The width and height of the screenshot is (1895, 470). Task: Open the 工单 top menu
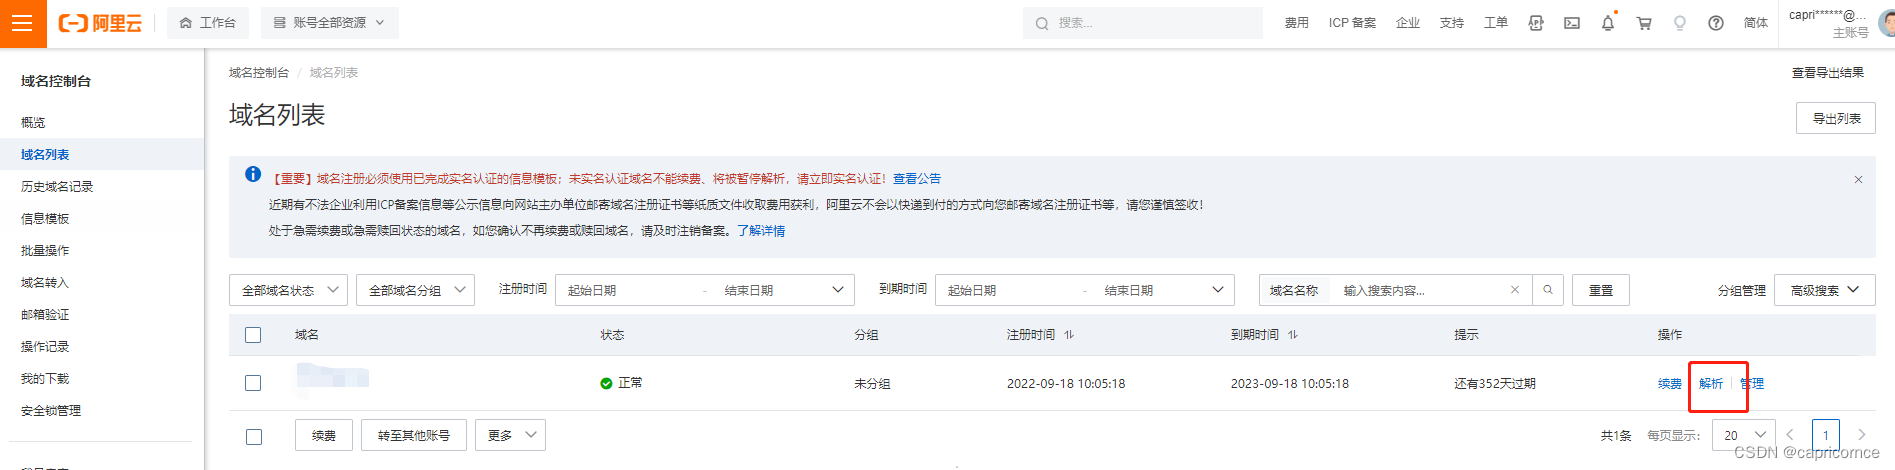[1496, 23]
